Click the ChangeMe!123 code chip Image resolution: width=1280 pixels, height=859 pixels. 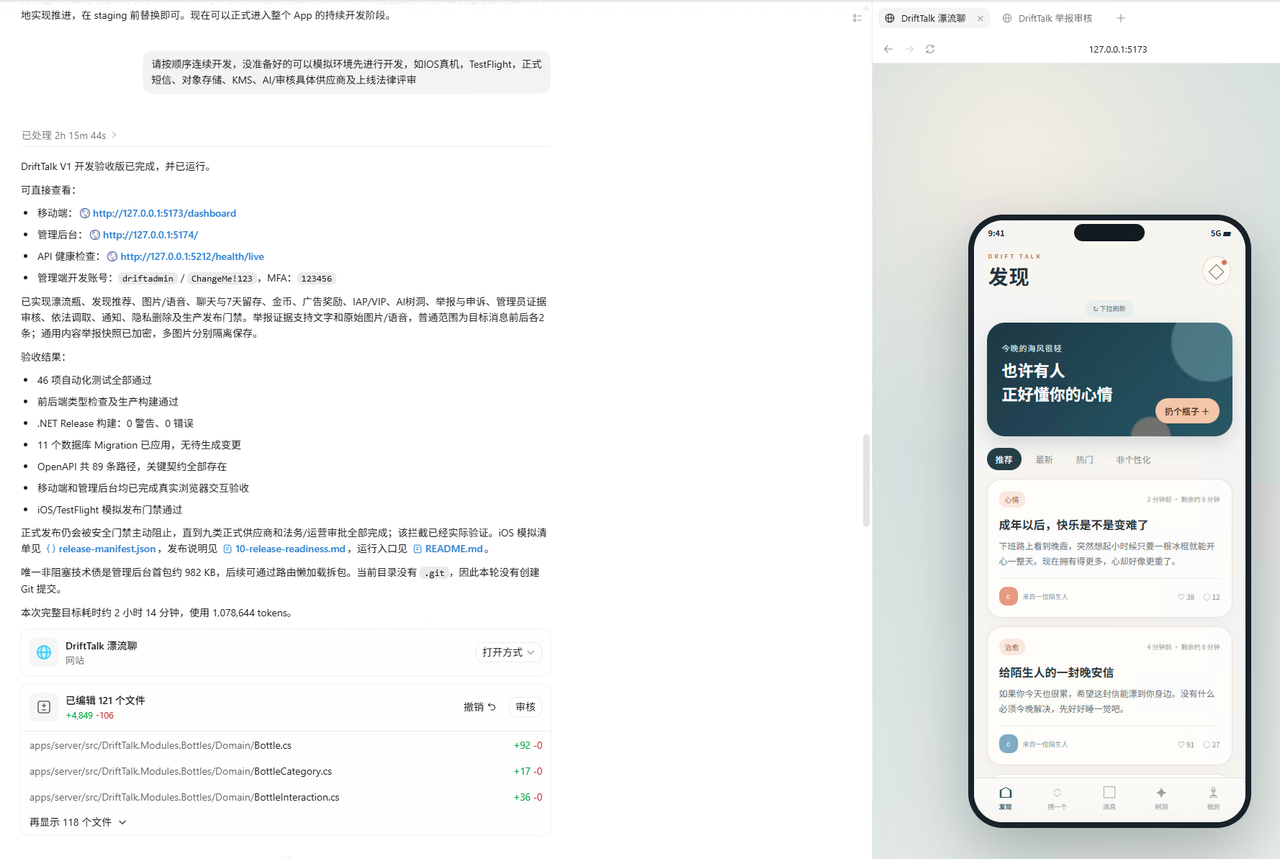(223, 278)
